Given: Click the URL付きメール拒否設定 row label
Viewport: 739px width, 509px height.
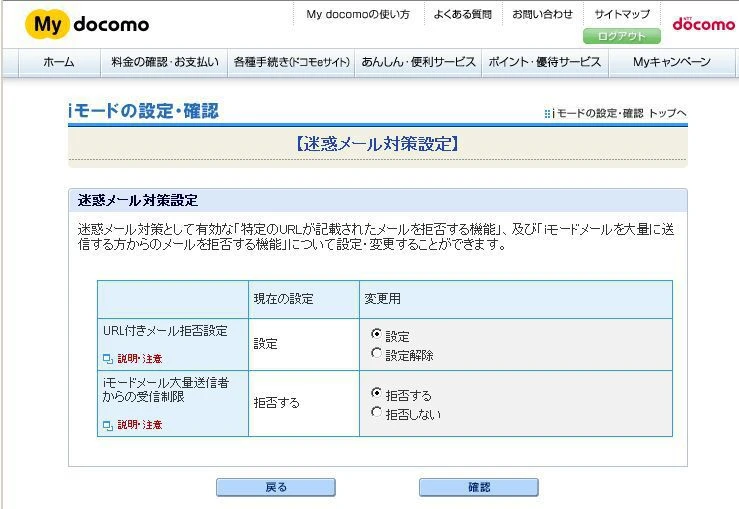Looking at the screenshot, I should pos(165,331).
